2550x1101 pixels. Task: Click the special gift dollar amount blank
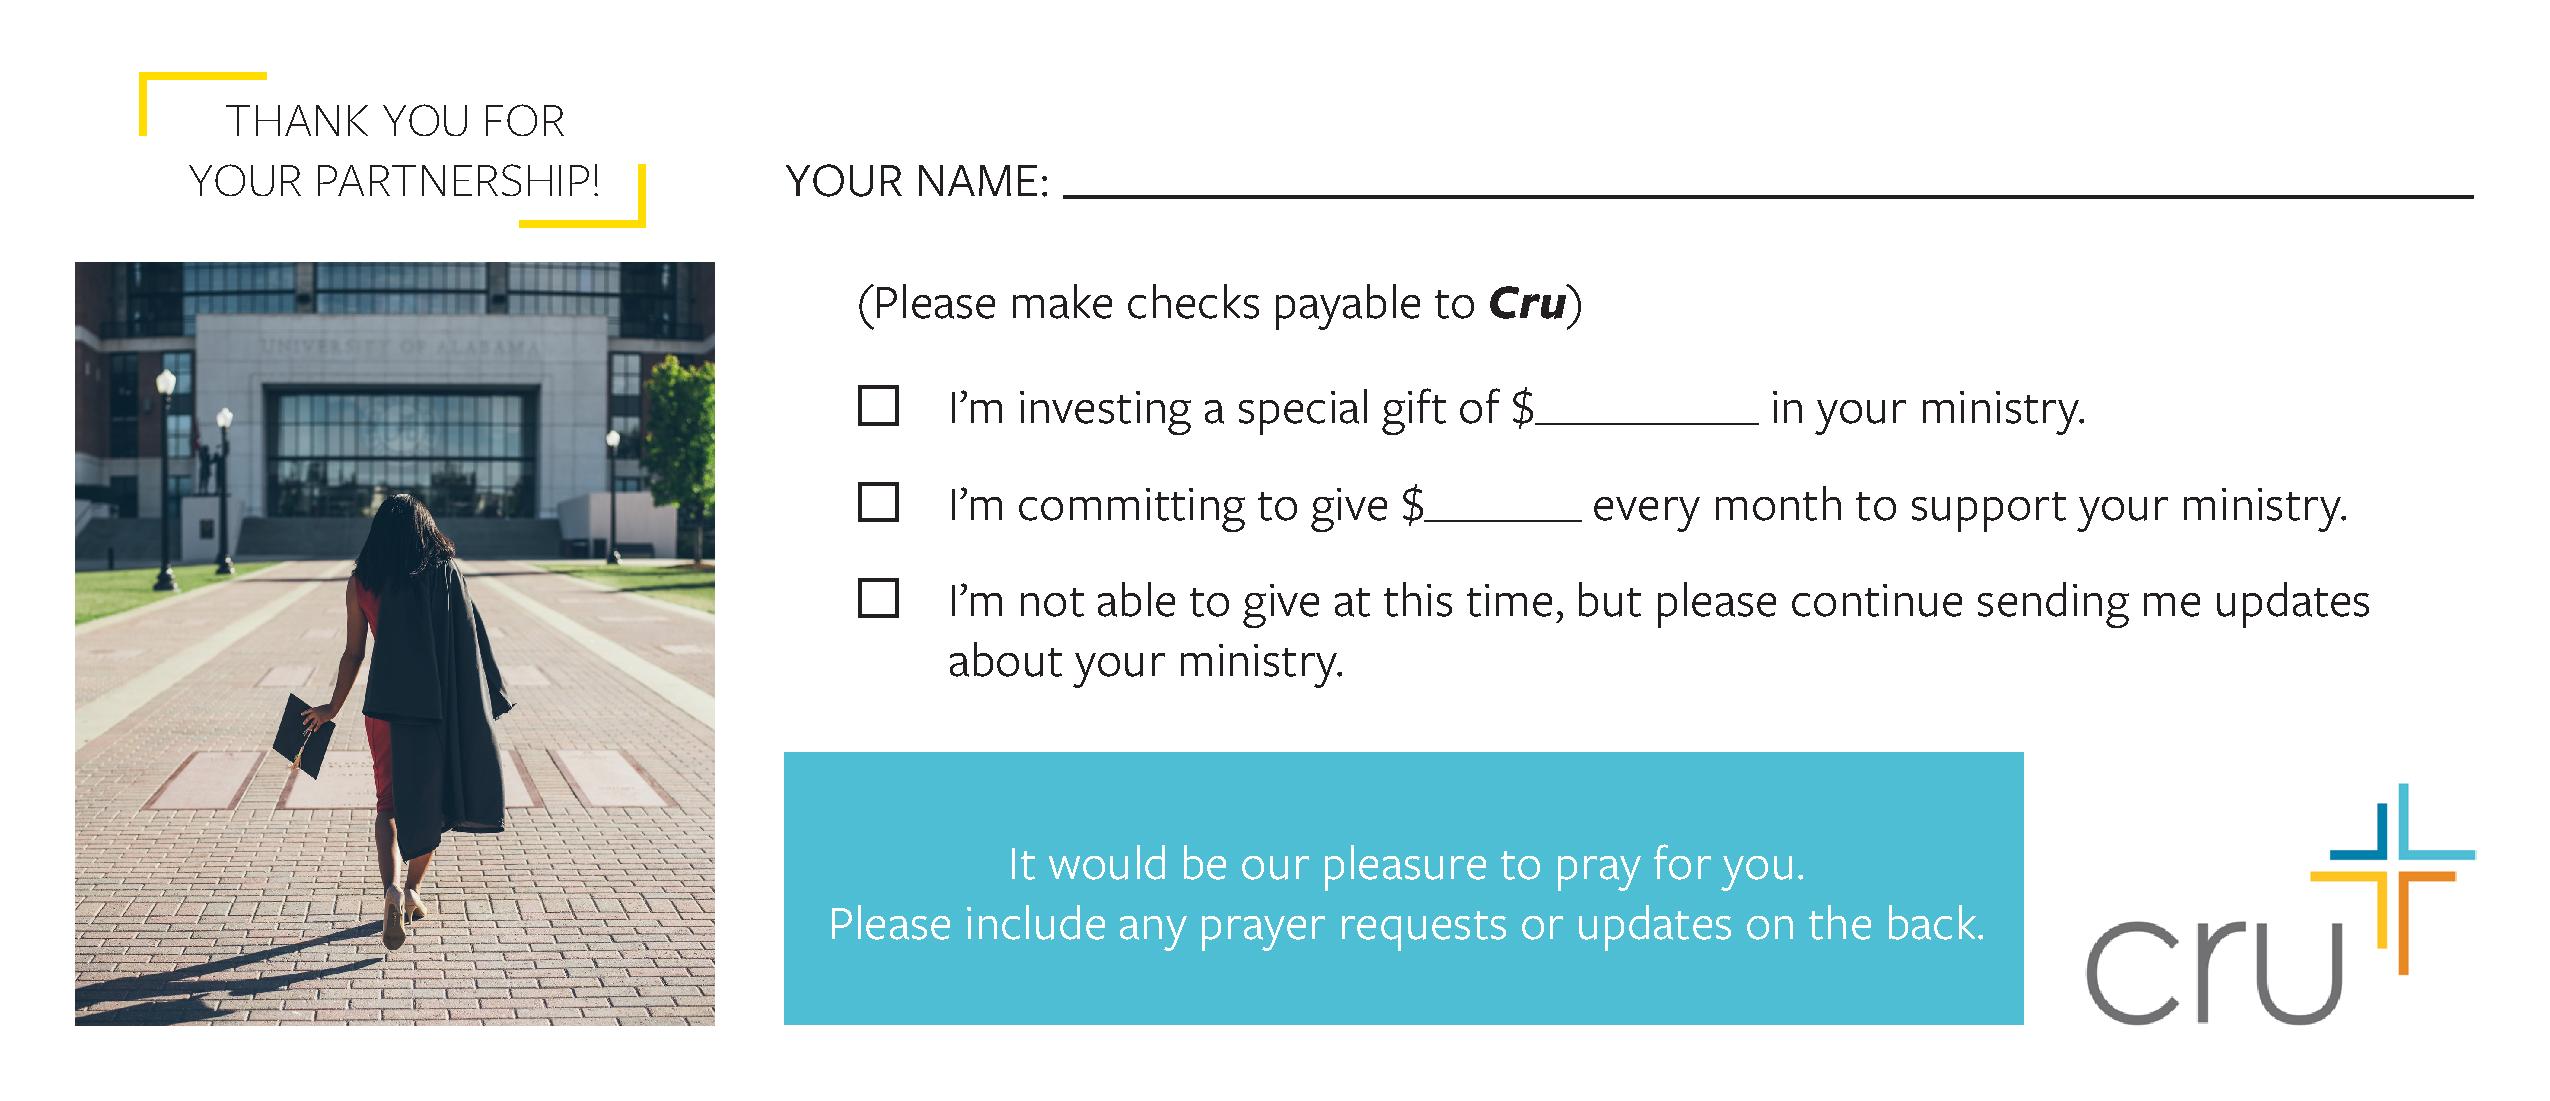(1647, 408)
